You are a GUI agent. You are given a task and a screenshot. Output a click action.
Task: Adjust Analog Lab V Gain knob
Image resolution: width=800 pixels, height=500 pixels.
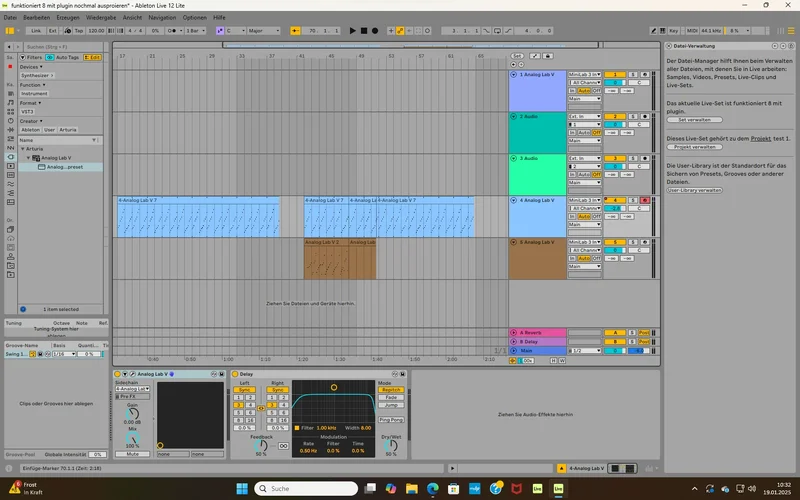tap(132, 414)
